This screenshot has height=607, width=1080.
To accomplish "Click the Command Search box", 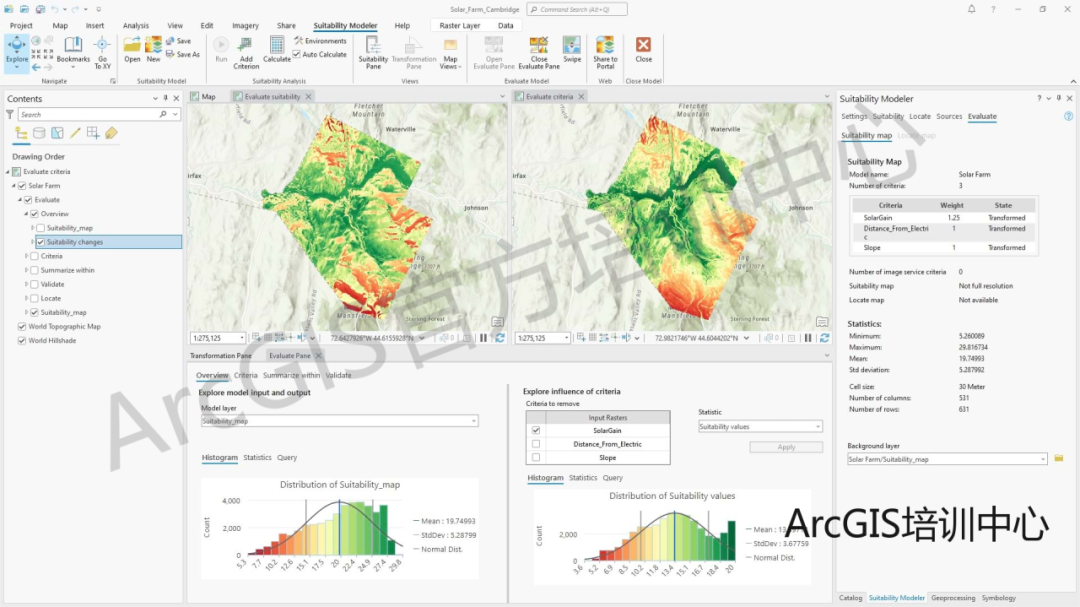I will pyautogui.click(x=577, y=10).
